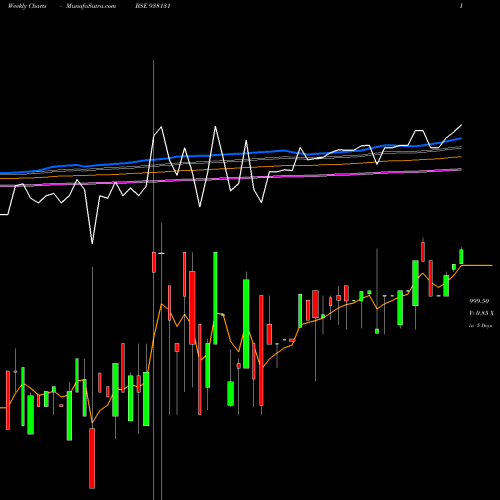The height and width of the screenshot is (500, 500).
Task: Click the 'V: 0.85 X' volume text
Action: (481, 313)
